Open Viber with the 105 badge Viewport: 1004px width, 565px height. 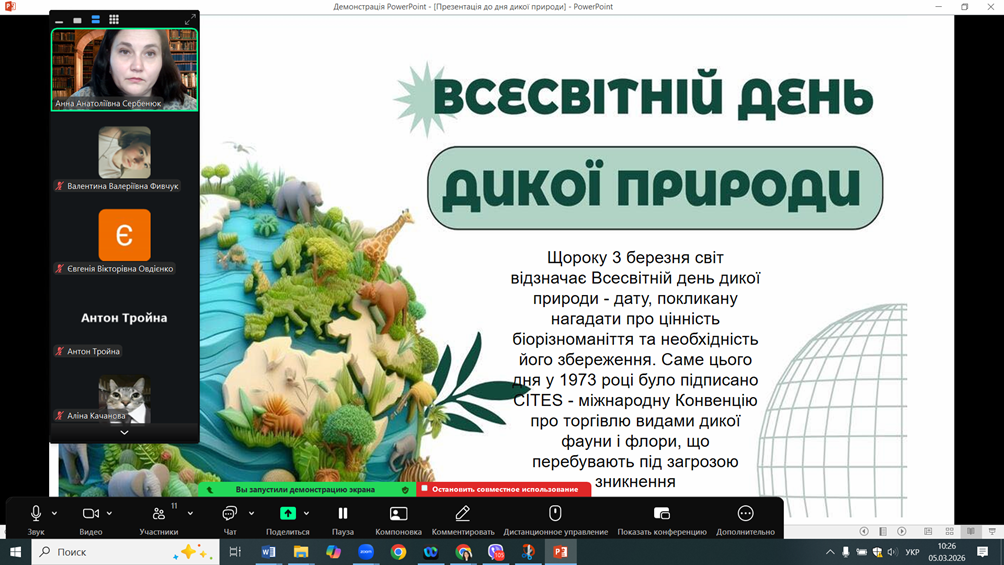(x=496, y=552)
